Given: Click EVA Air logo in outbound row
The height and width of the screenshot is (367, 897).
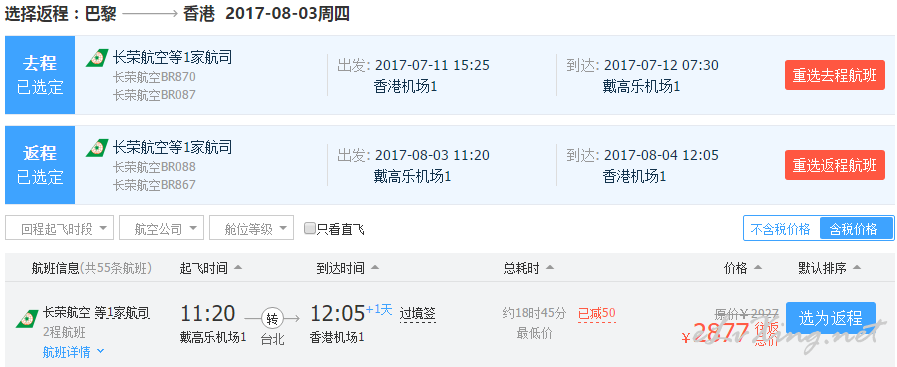Looking at the screenshot, I should (97, 58).
